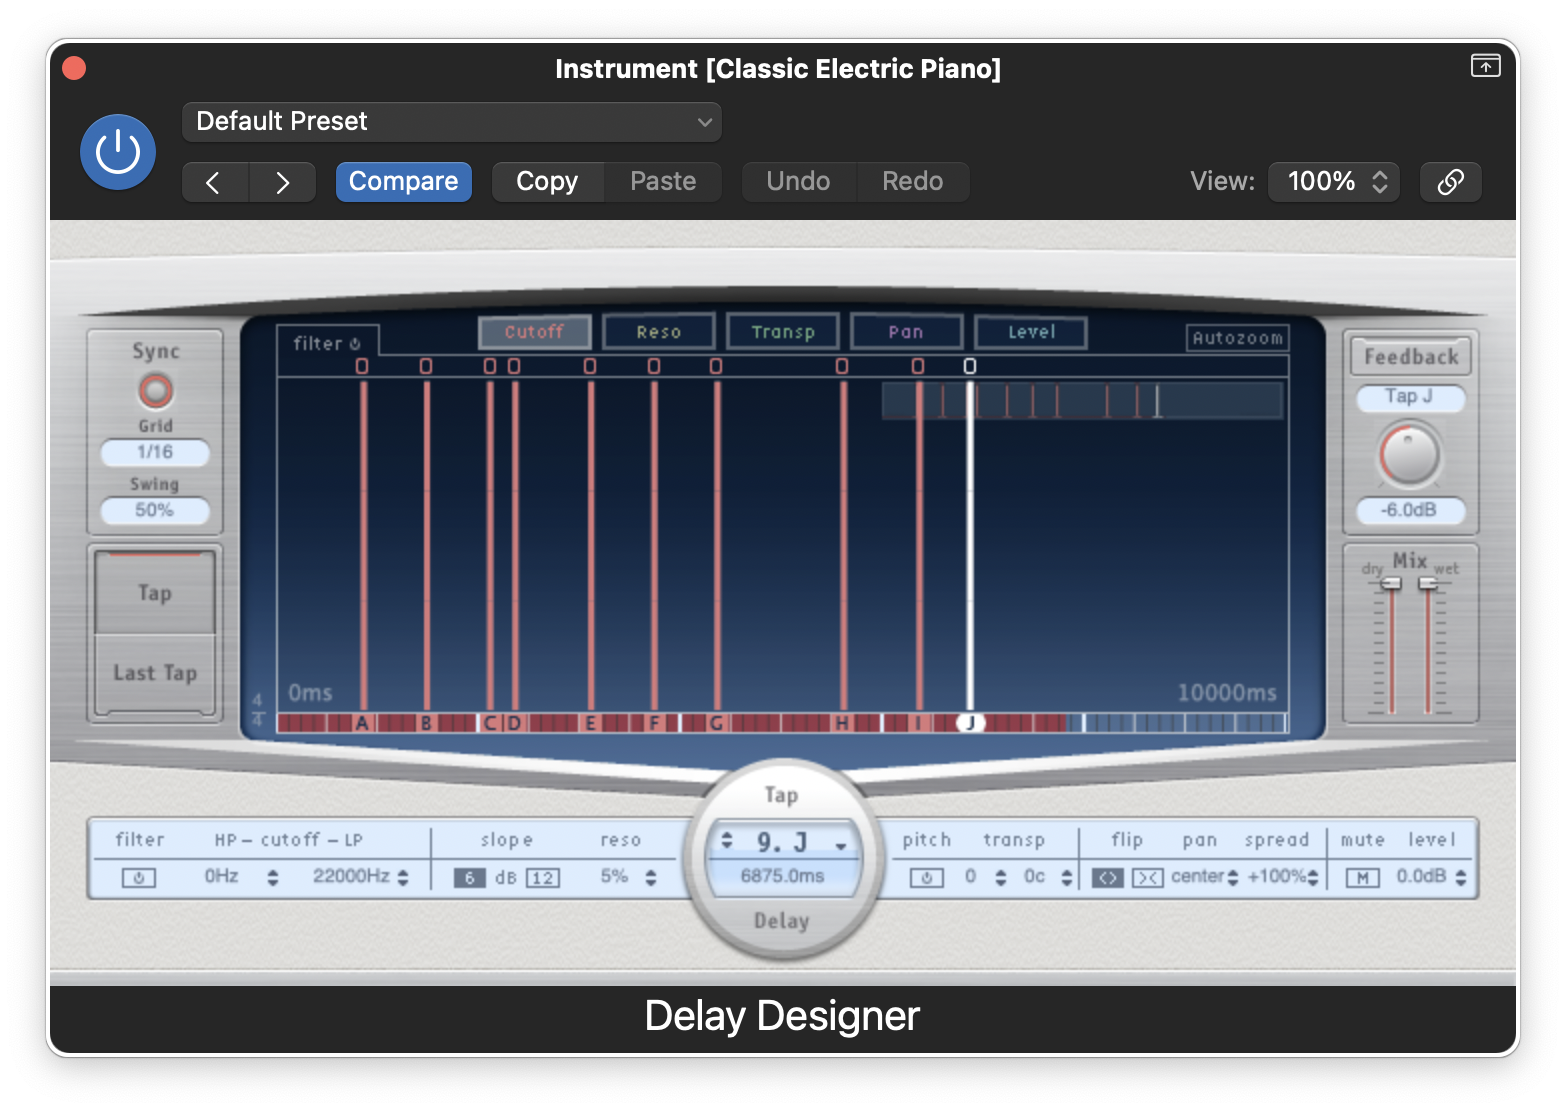
Task: Click the Compare button
Action: [x=403, y=182]
